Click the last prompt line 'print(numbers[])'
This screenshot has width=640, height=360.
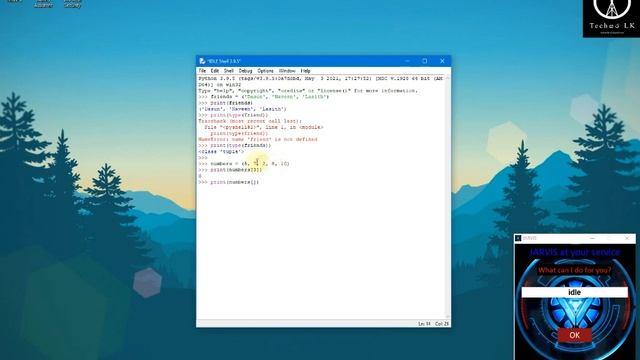(x=229, y=182)
